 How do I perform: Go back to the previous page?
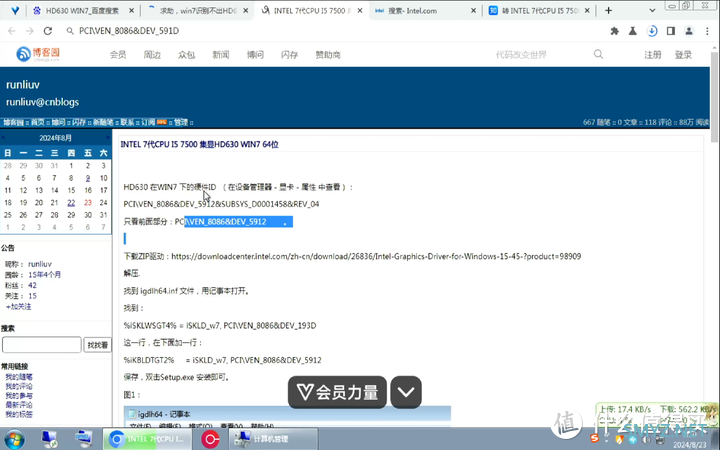(12, 31)
